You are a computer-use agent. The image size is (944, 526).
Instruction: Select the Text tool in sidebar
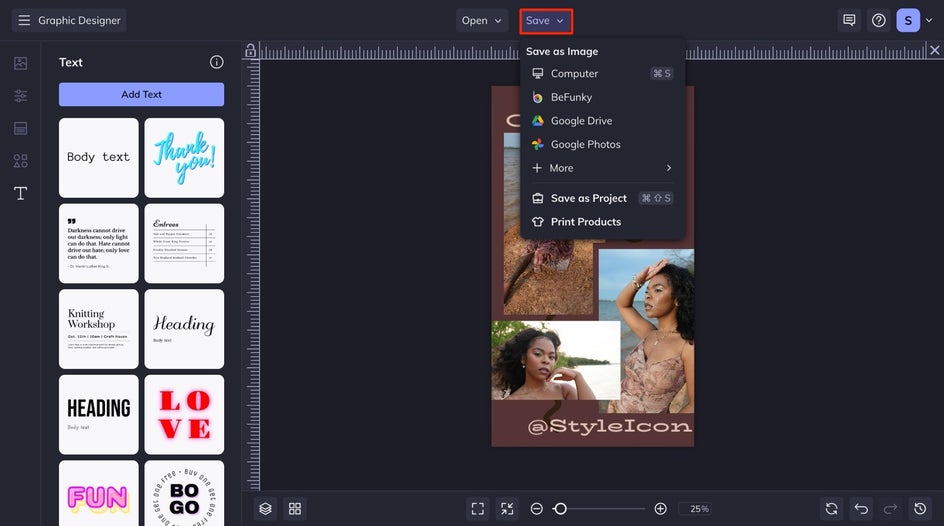pyautogui.click(x=20, y=193)
